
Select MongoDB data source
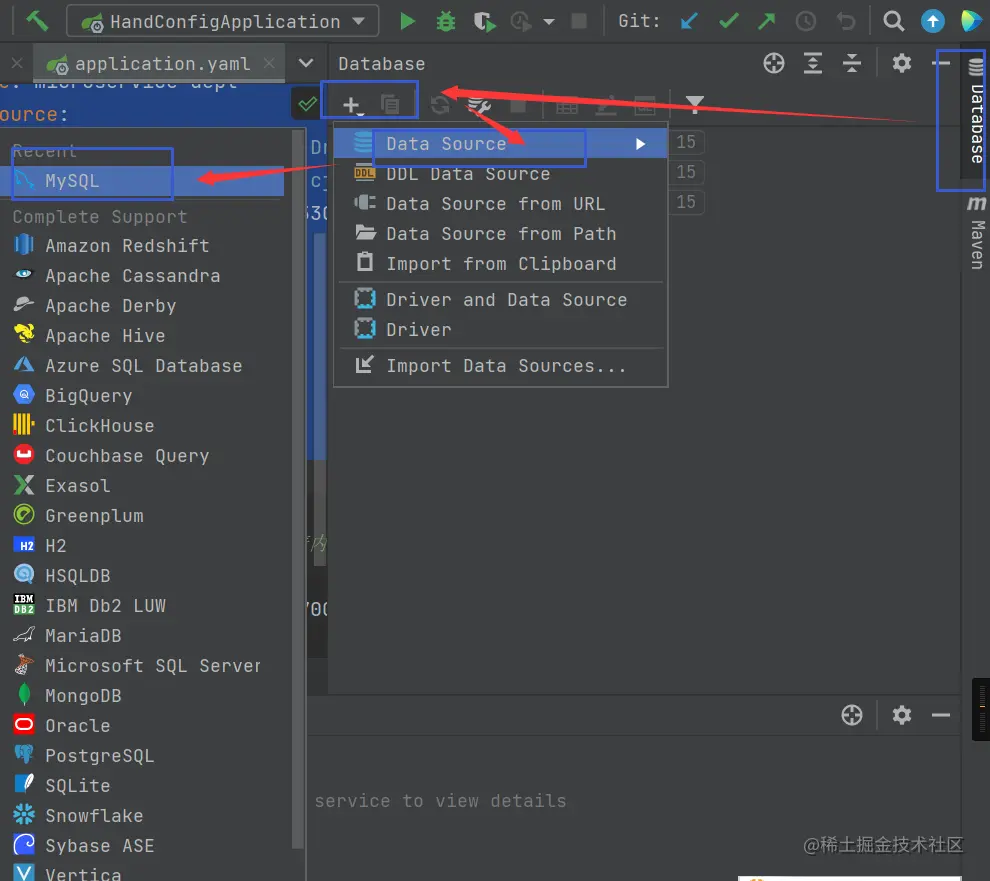tap(142, 695)
